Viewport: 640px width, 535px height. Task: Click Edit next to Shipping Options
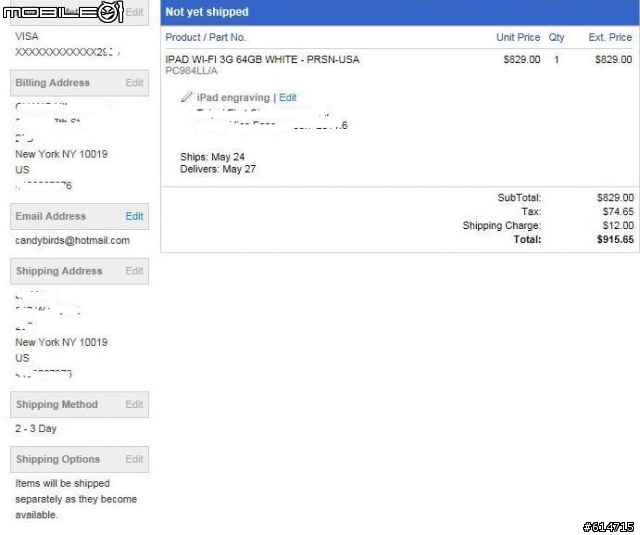pos(134,459)
